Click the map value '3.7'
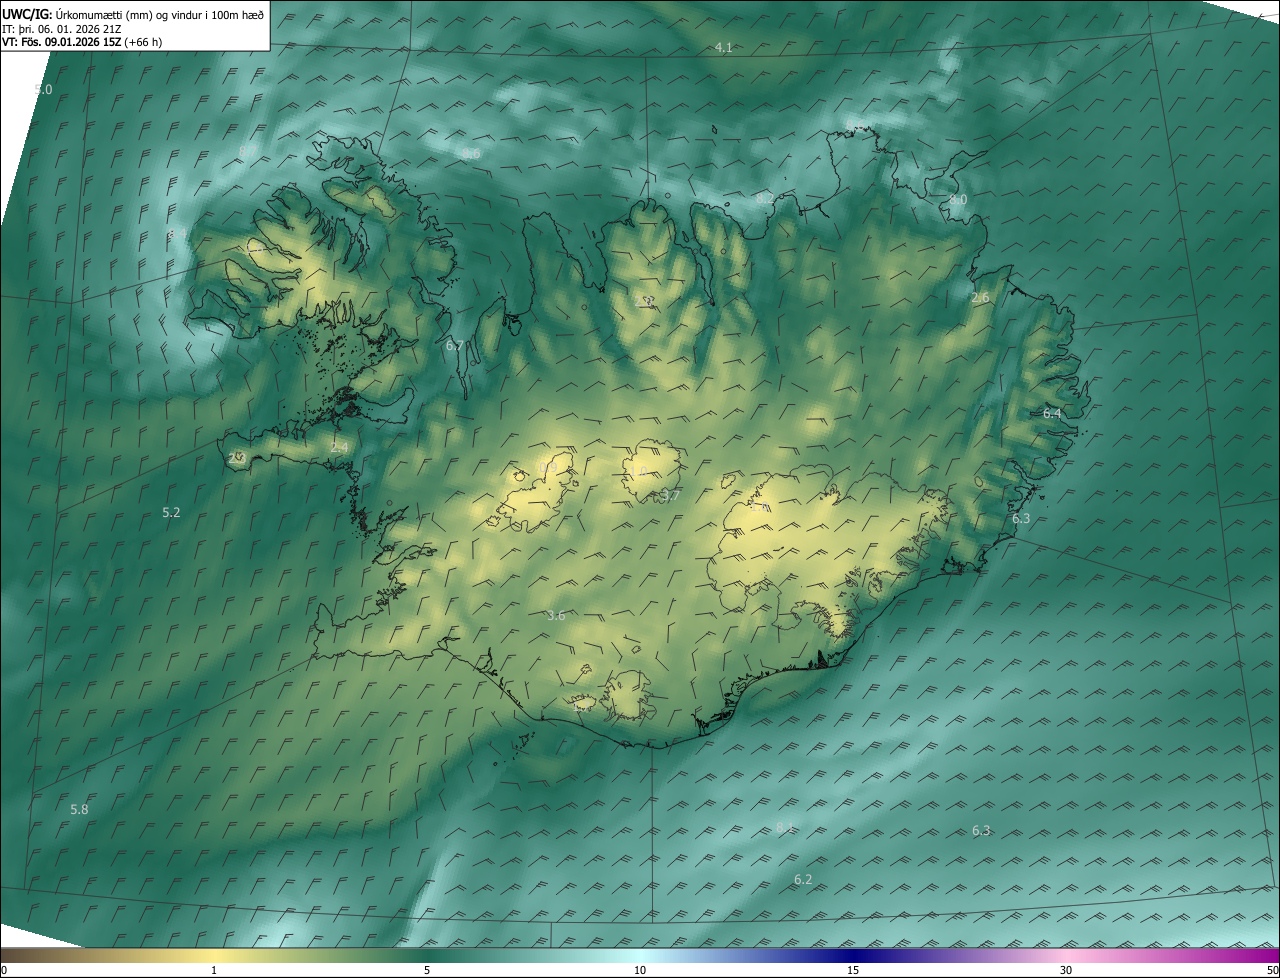This screenshot has height=978, width=1280. [x=670, y=495]
